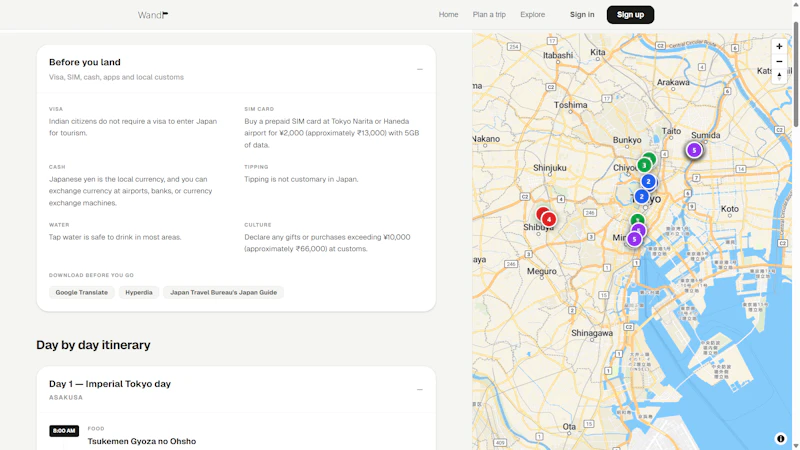This screenshot has height=450, width=800.
Task: Click Taito label on the map
Action: pos(671,131)
